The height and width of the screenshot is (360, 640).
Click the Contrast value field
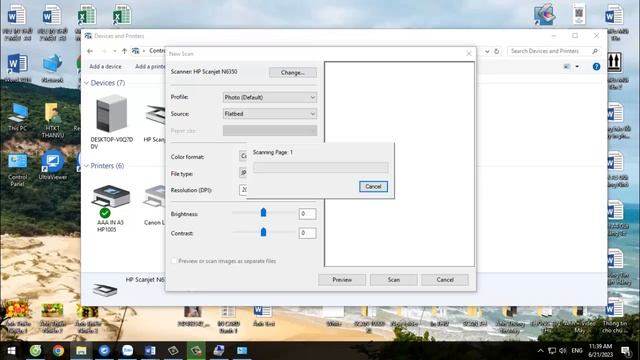coord(307,233)
